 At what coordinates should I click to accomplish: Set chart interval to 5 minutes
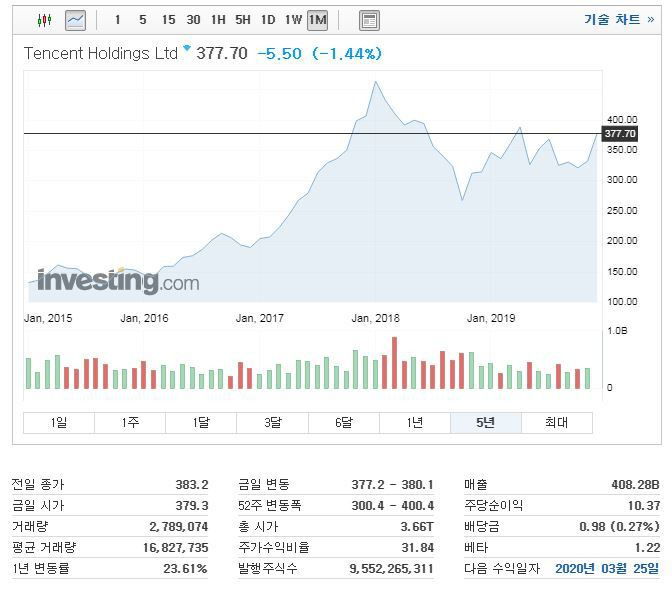[143, 20]
